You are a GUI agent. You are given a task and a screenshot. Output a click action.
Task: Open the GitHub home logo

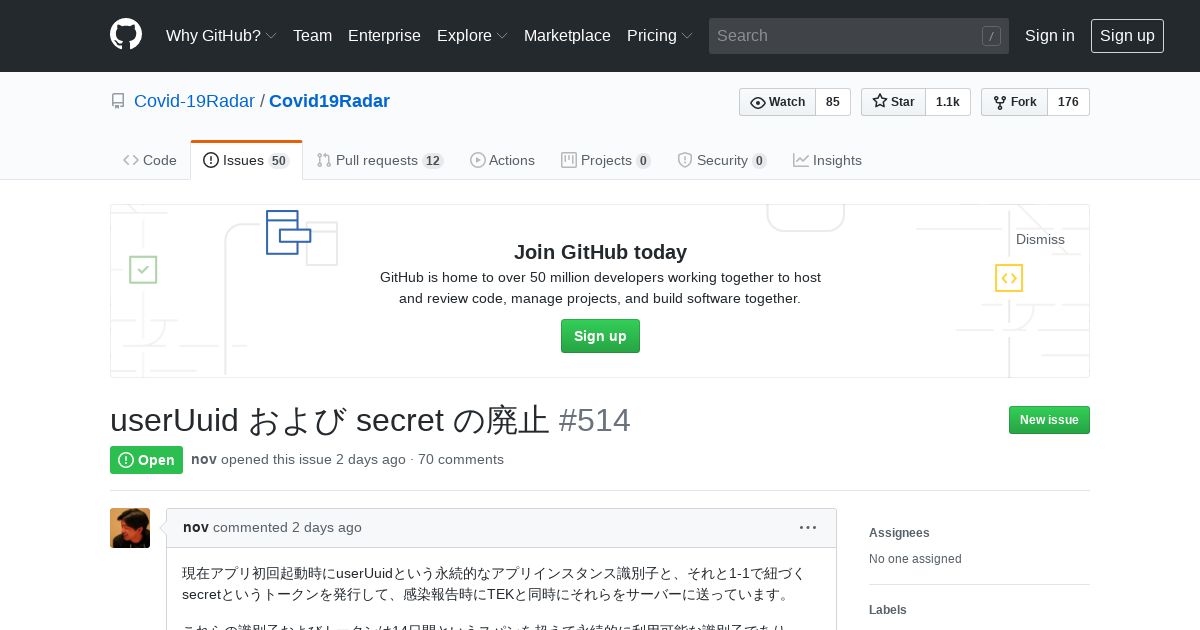coord(126,35)
